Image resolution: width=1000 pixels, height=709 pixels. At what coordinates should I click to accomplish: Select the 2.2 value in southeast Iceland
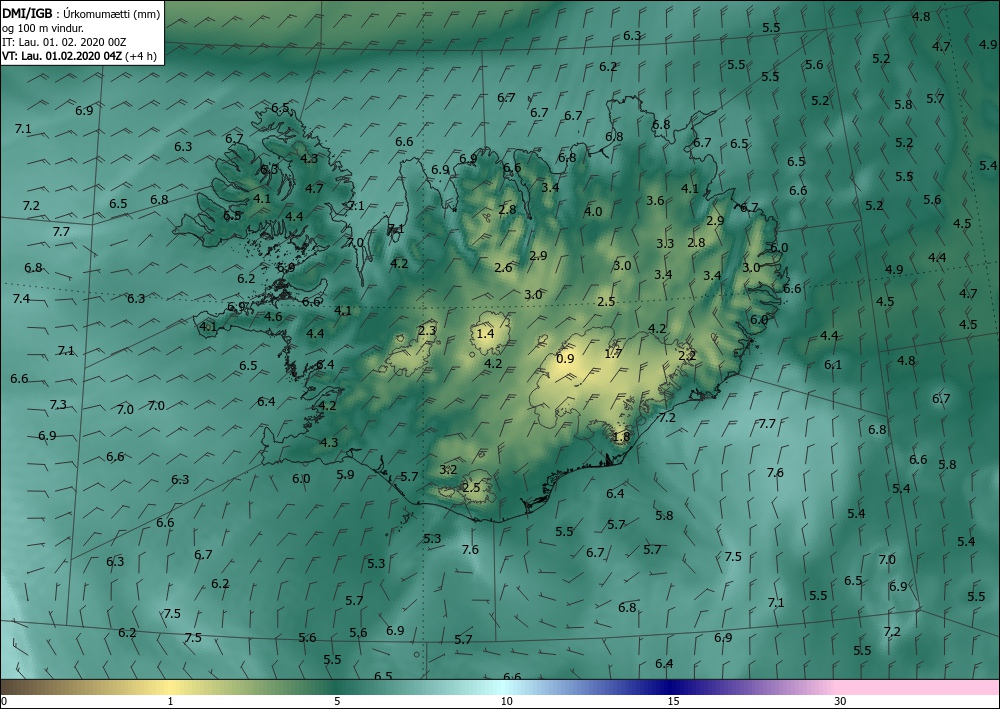(x=687, y=356)
